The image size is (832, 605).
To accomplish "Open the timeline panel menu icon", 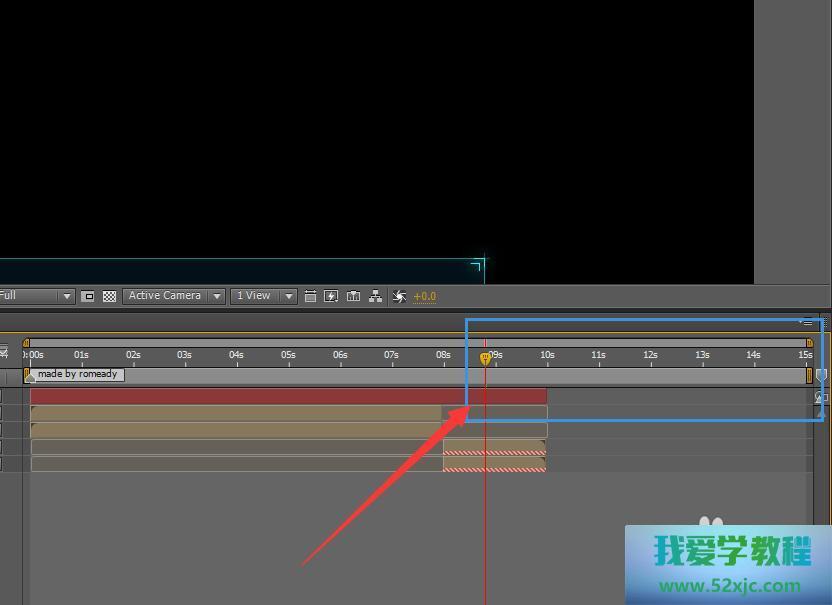I will pos(807,322).
